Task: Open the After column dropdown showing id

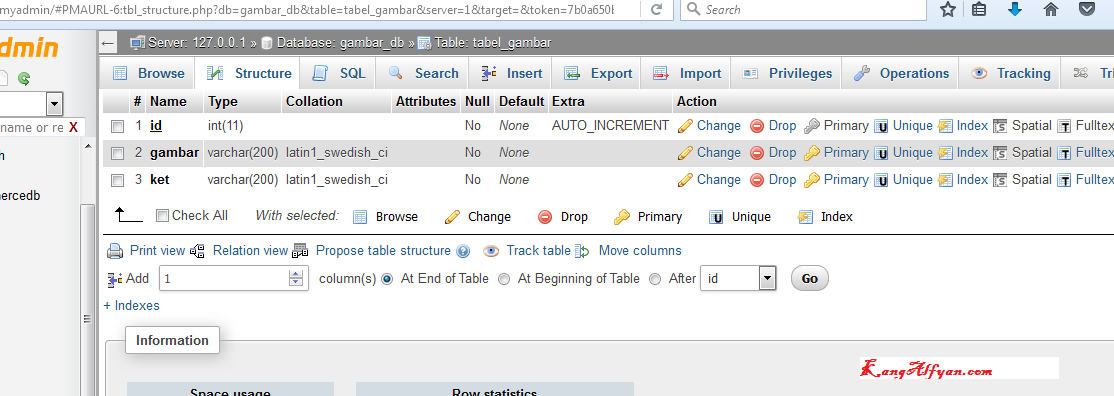Action: point(737,279)
